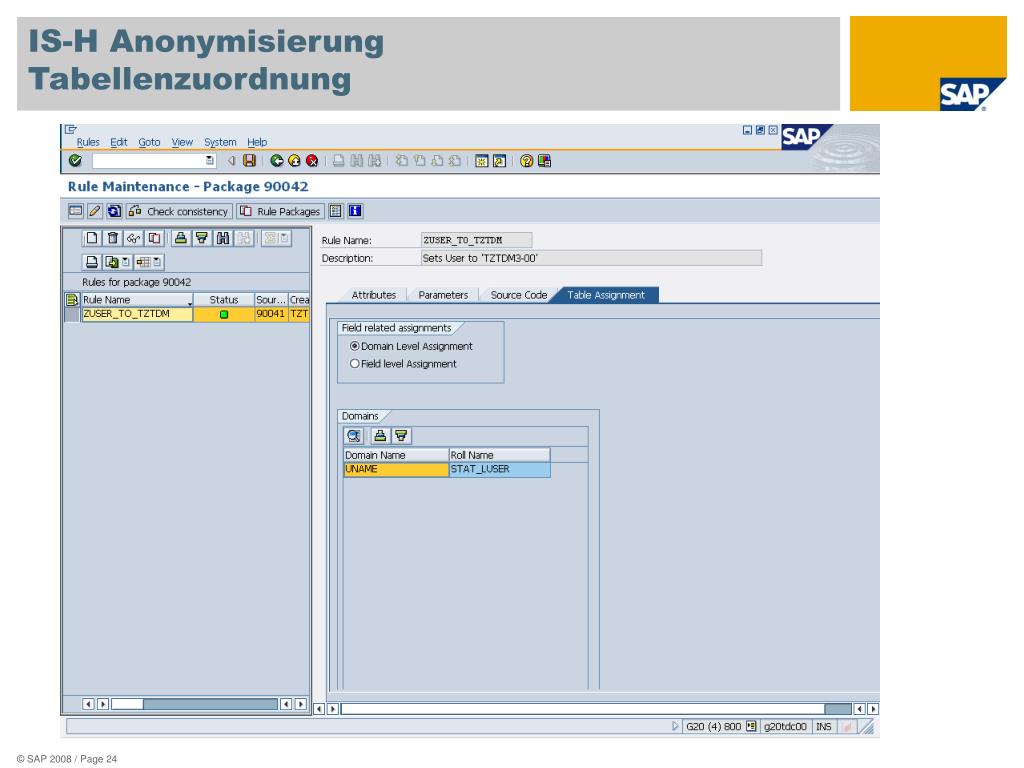Screen dimensions: 1024x768
Task: Click the Export icon in rules panel
Action: (112, 262)
